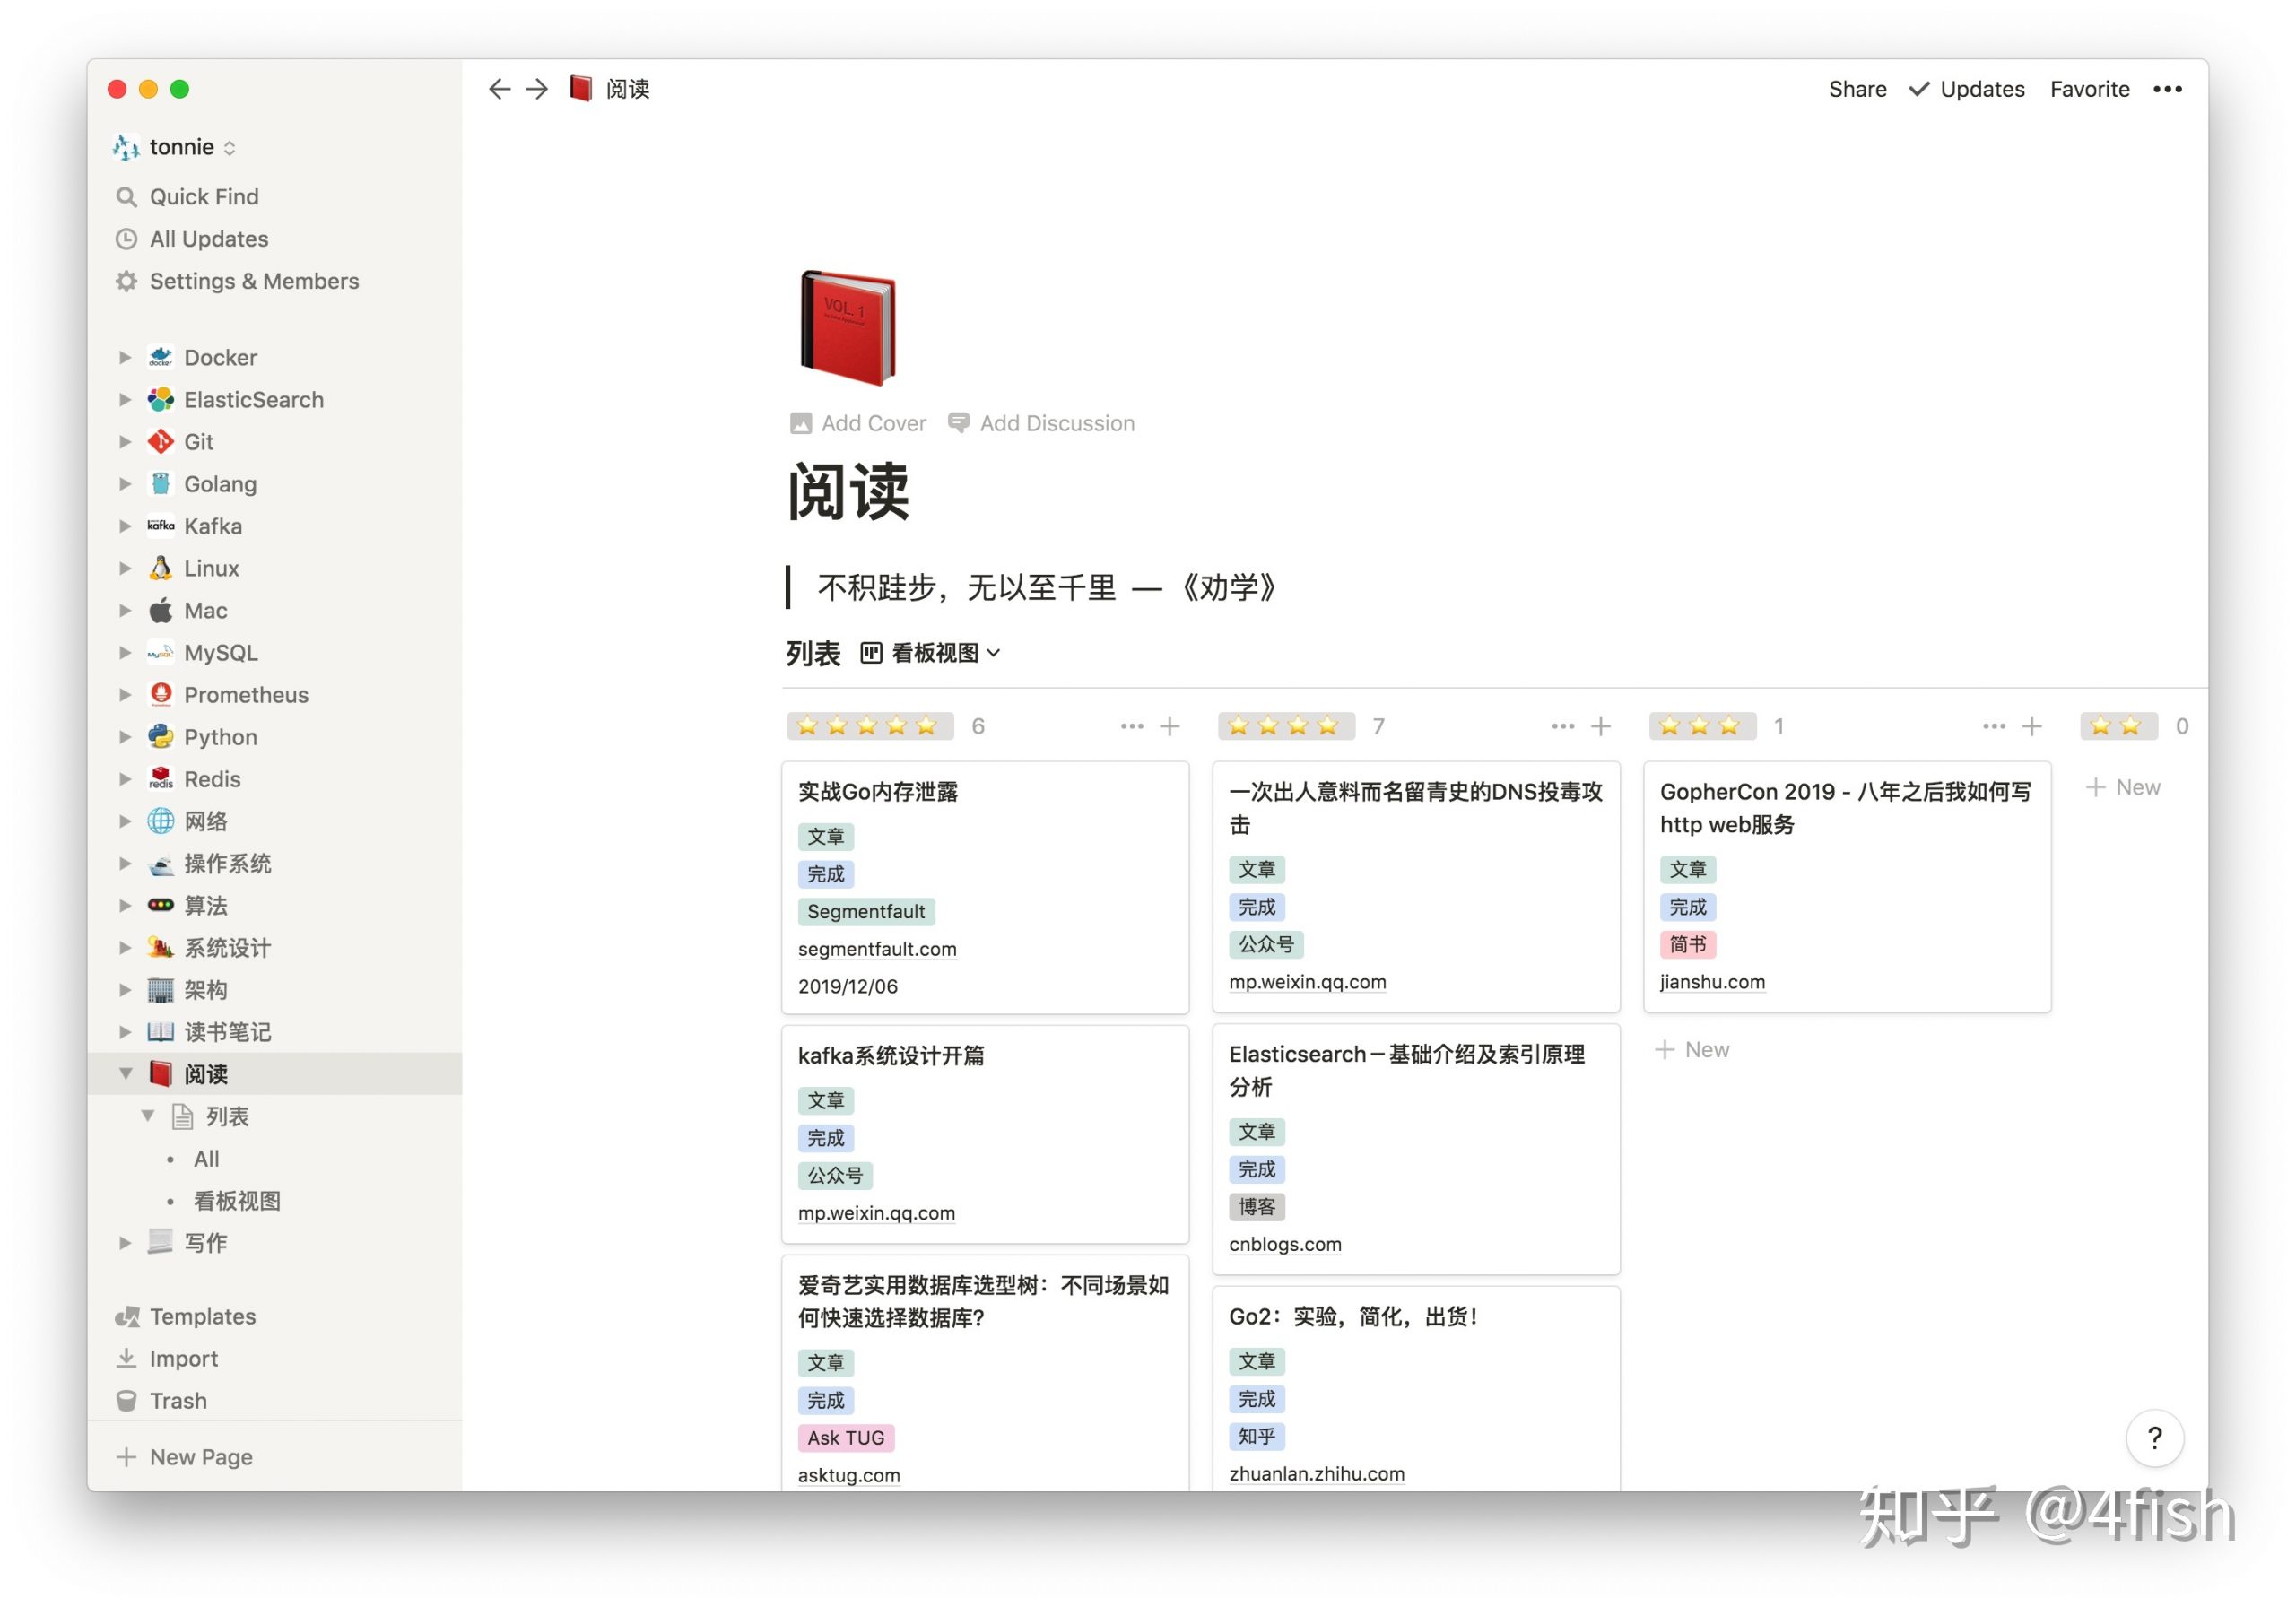Open the 看板视图 view dropdown
The image size is (2296, 1607).
(931, 653)
